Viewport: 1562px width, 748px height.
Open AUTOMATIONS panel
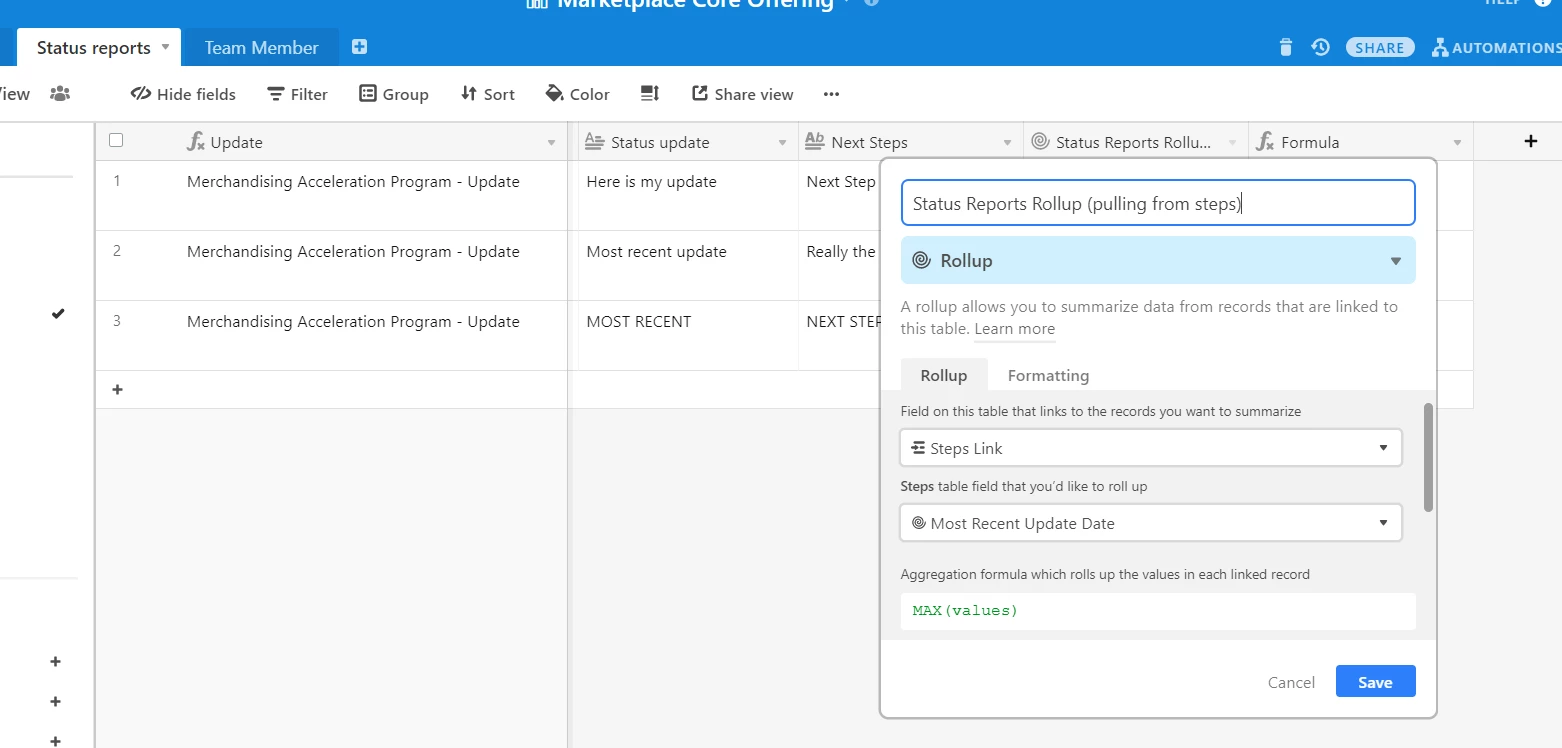1496,47
